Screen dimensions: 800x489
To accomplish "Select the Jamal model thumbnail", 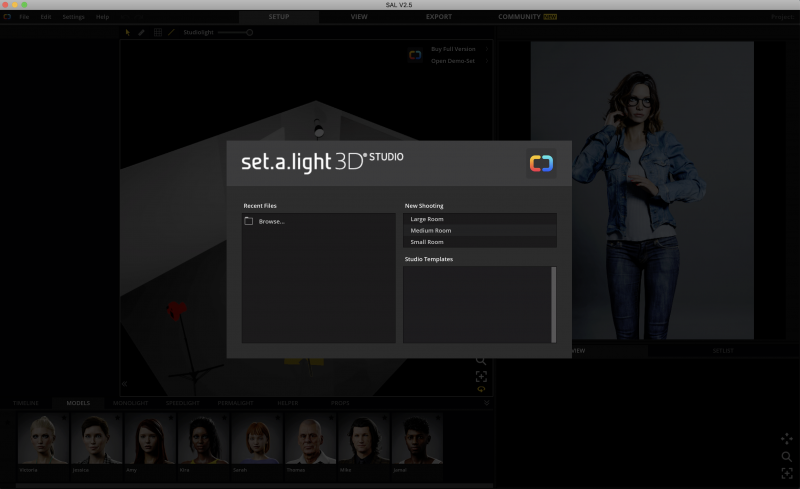I will (417, 439).
